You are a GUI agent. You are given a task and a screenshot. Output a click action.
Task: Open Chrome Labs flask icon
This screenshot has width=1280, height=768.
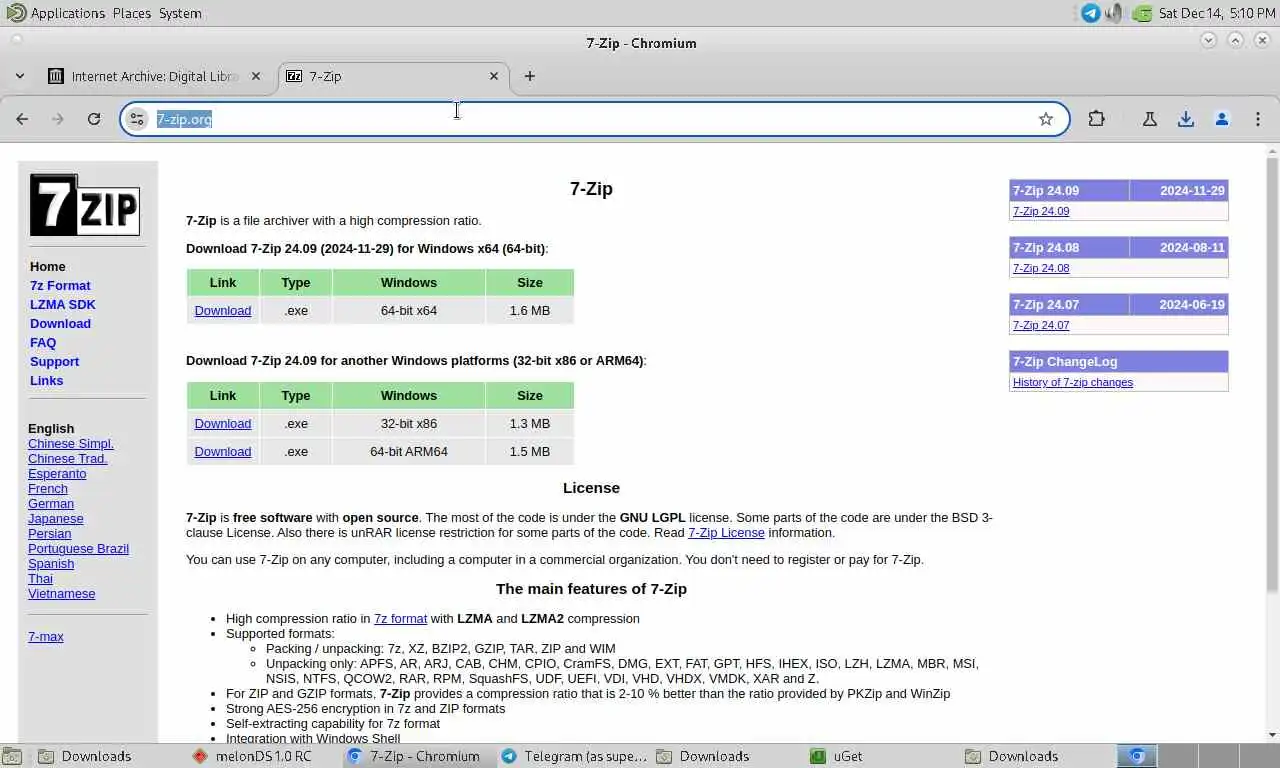(1150, 119)
